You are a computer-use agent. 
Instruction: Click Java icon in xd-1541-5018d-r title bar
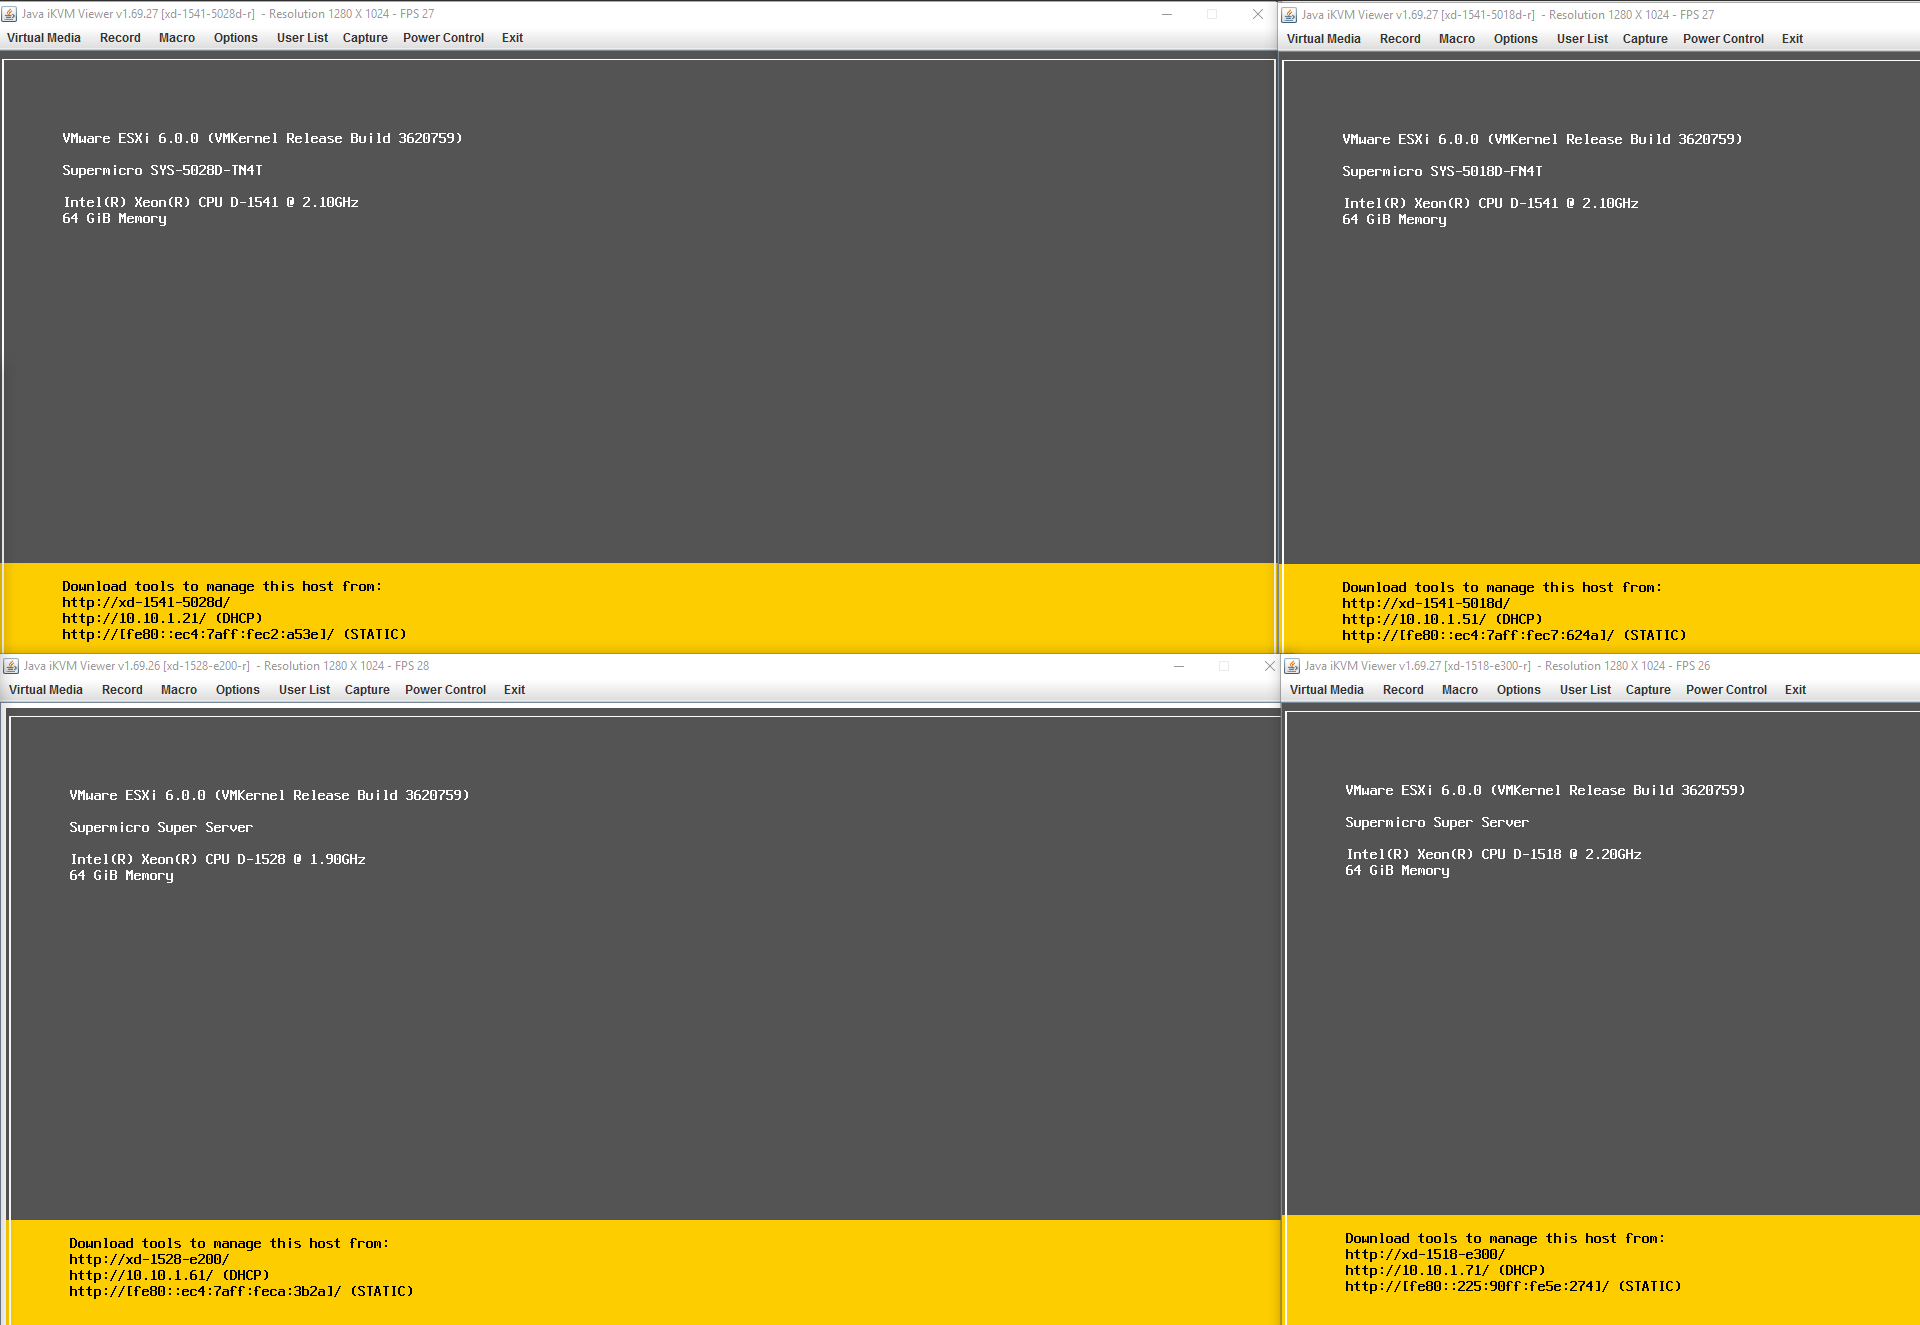click(1290, 15)
